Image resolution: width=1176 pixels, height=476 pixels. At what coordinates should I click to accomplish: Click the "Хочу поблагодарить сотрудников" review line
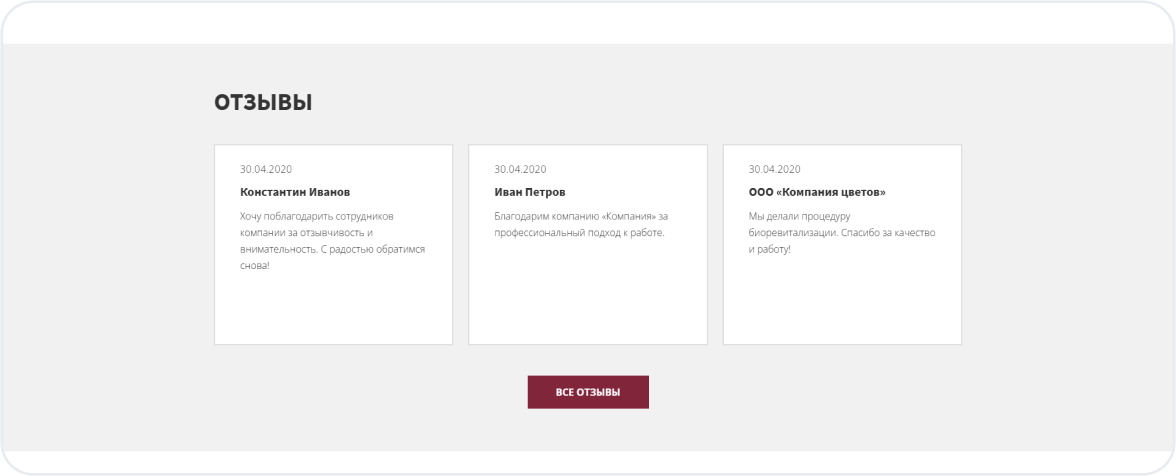point(318,216)
